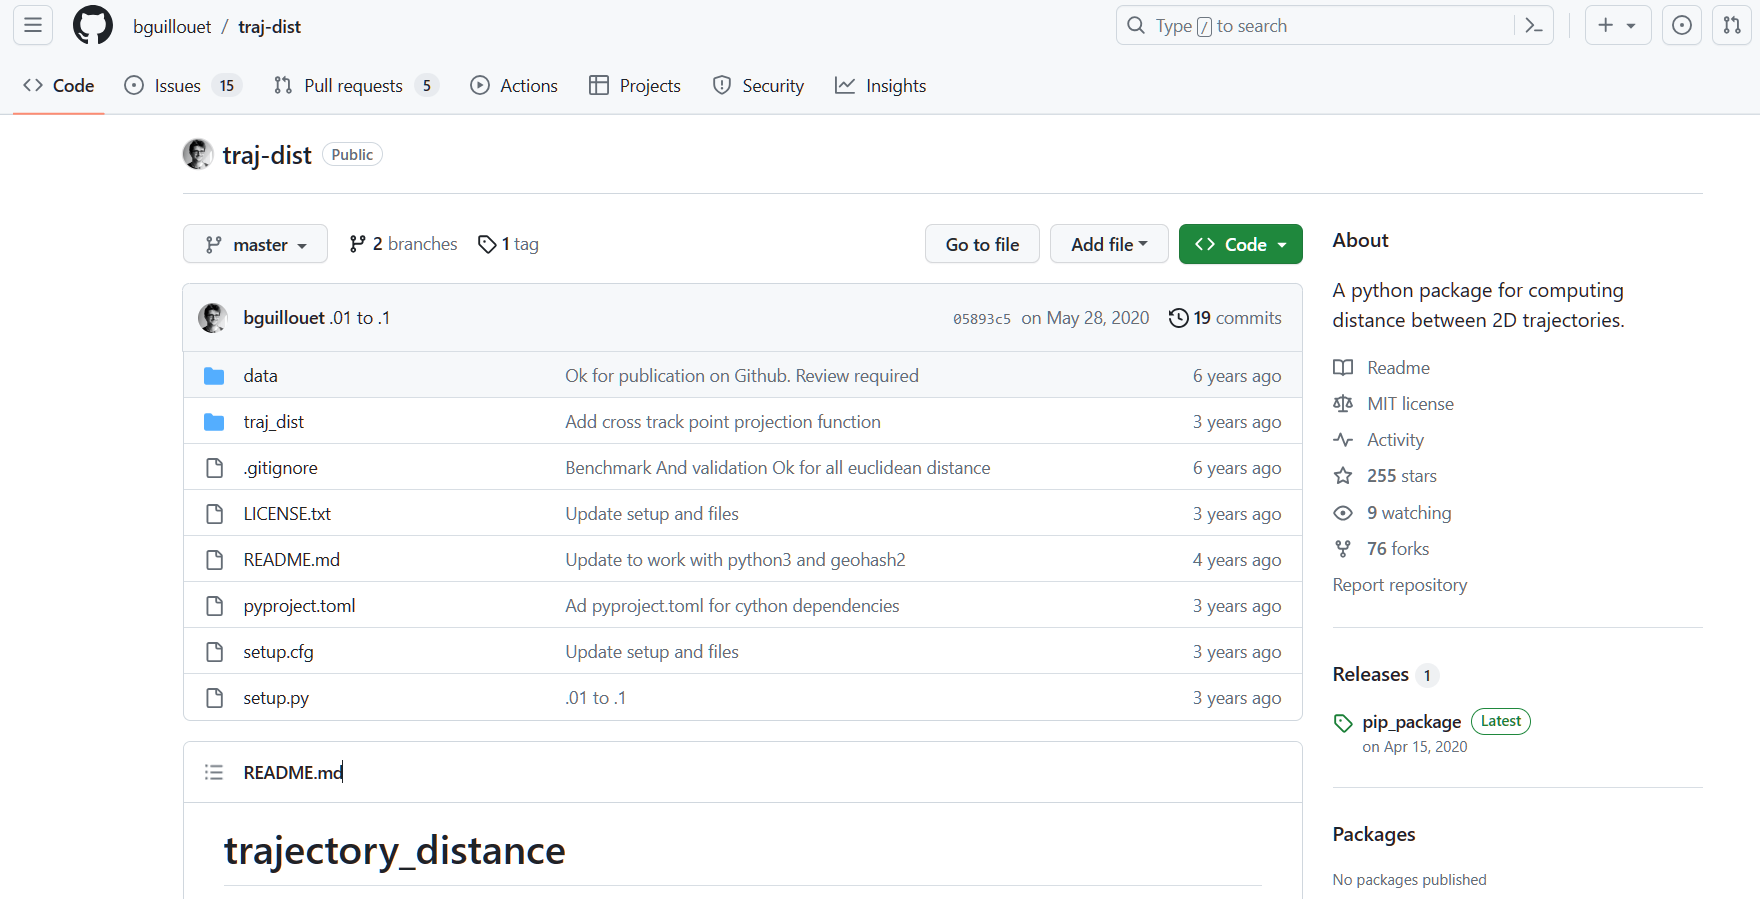Switch to the Issues tab
This screenshot has height=899, width=1760.
click(178, 86)
